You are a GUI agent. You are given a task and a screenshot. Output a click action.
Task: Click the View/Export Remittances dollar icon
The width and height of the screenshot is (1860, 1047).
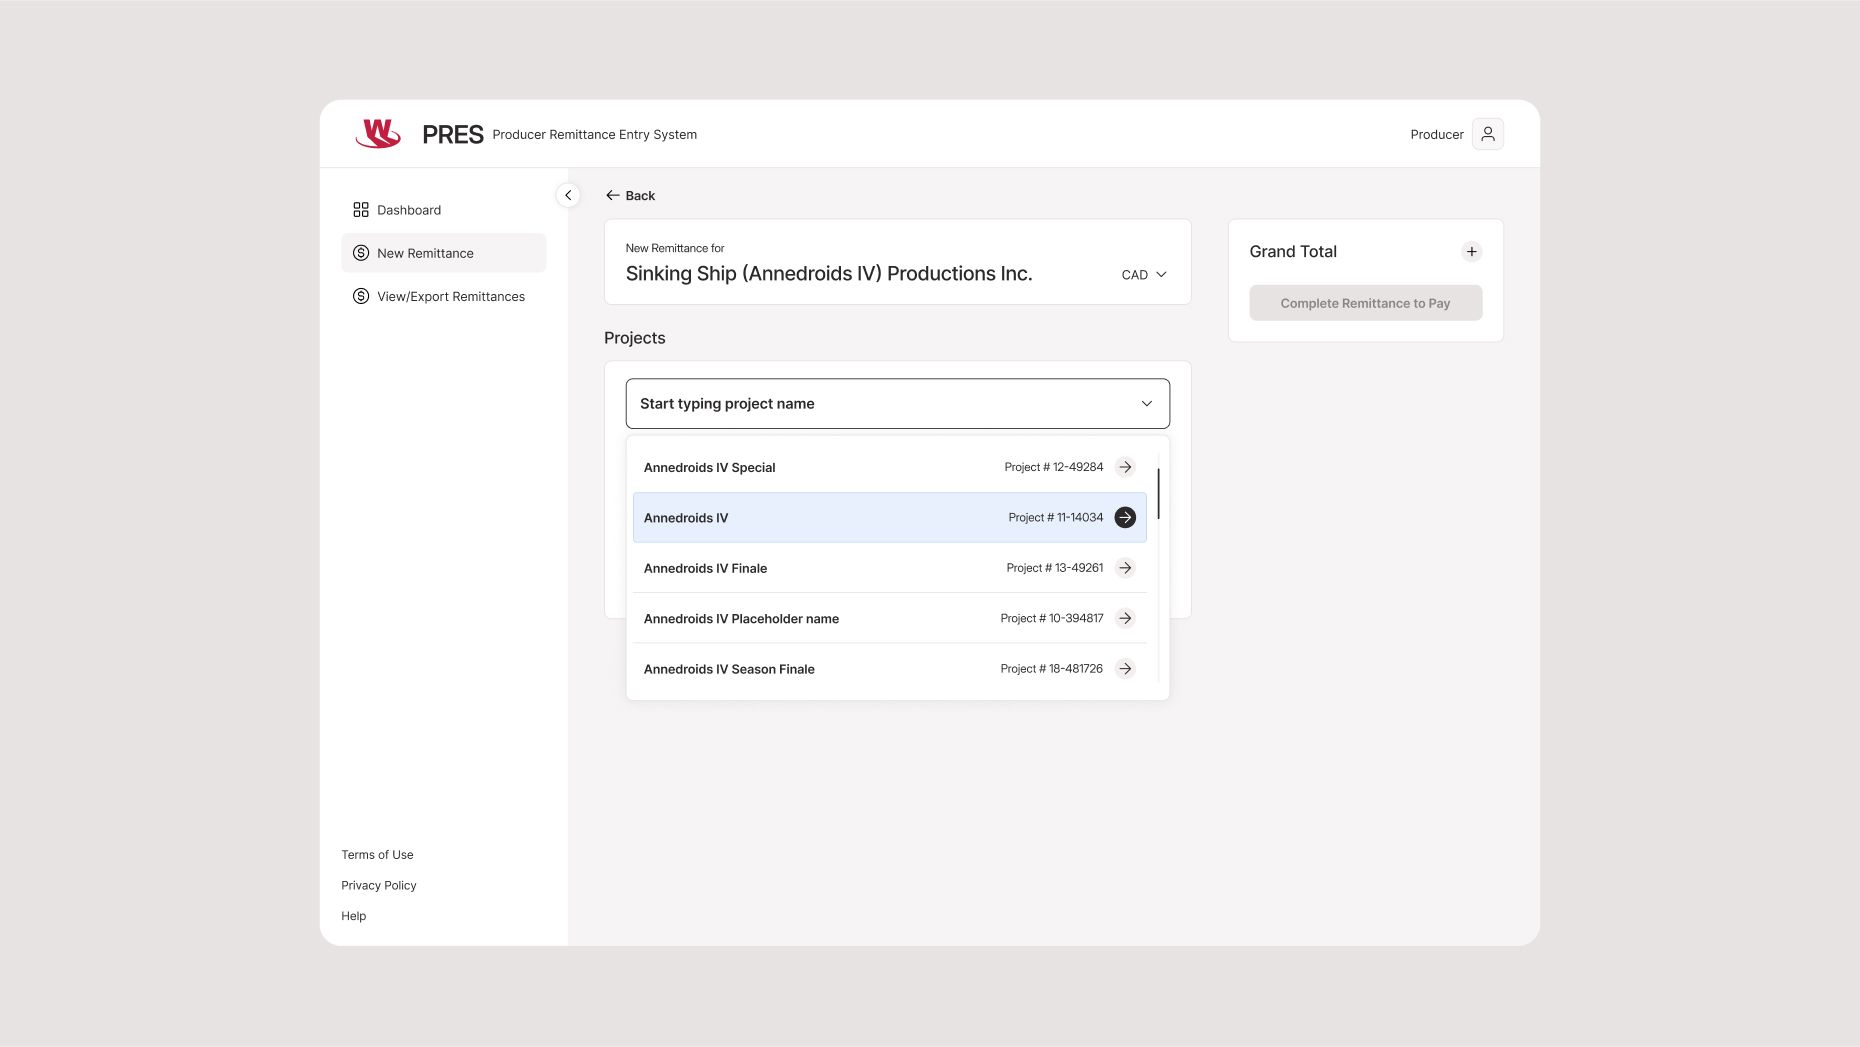click(361, 296)
